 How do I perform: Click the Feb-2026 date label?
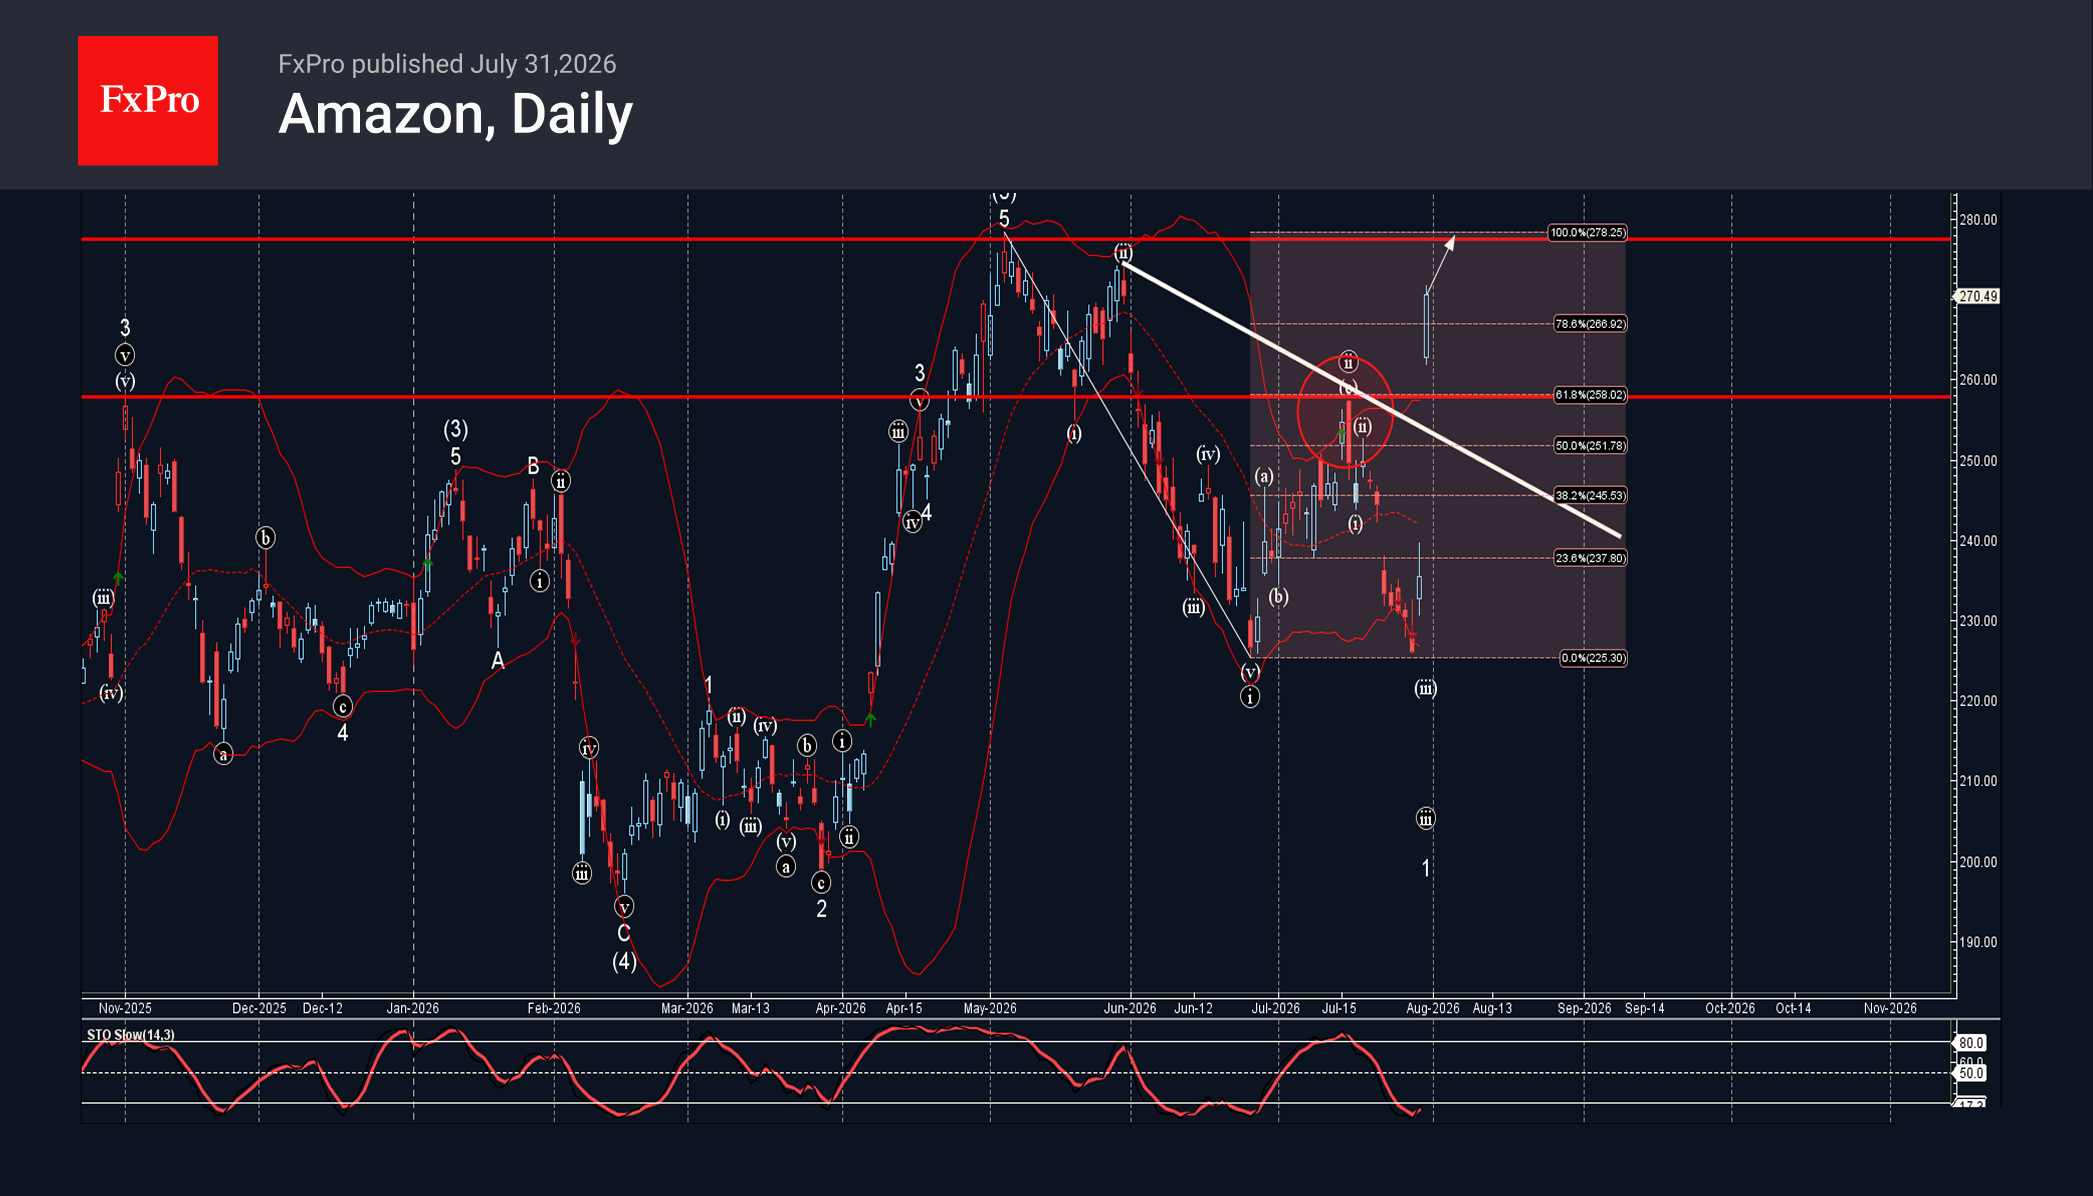[554, 1008]
